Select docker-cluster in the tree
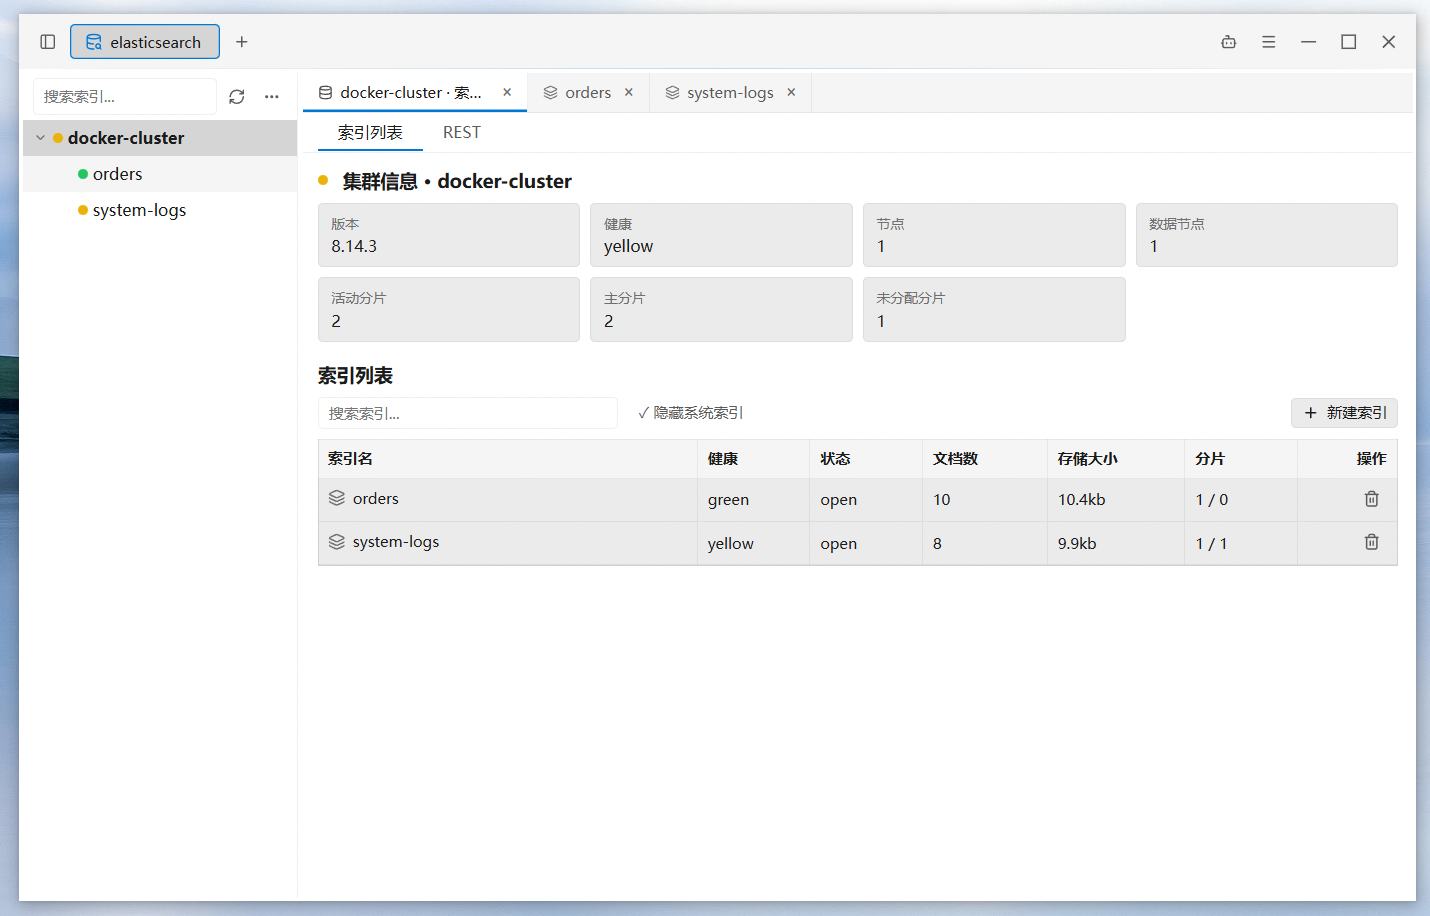The width and height of the screenshot is (1430, 916). [160, 138]
